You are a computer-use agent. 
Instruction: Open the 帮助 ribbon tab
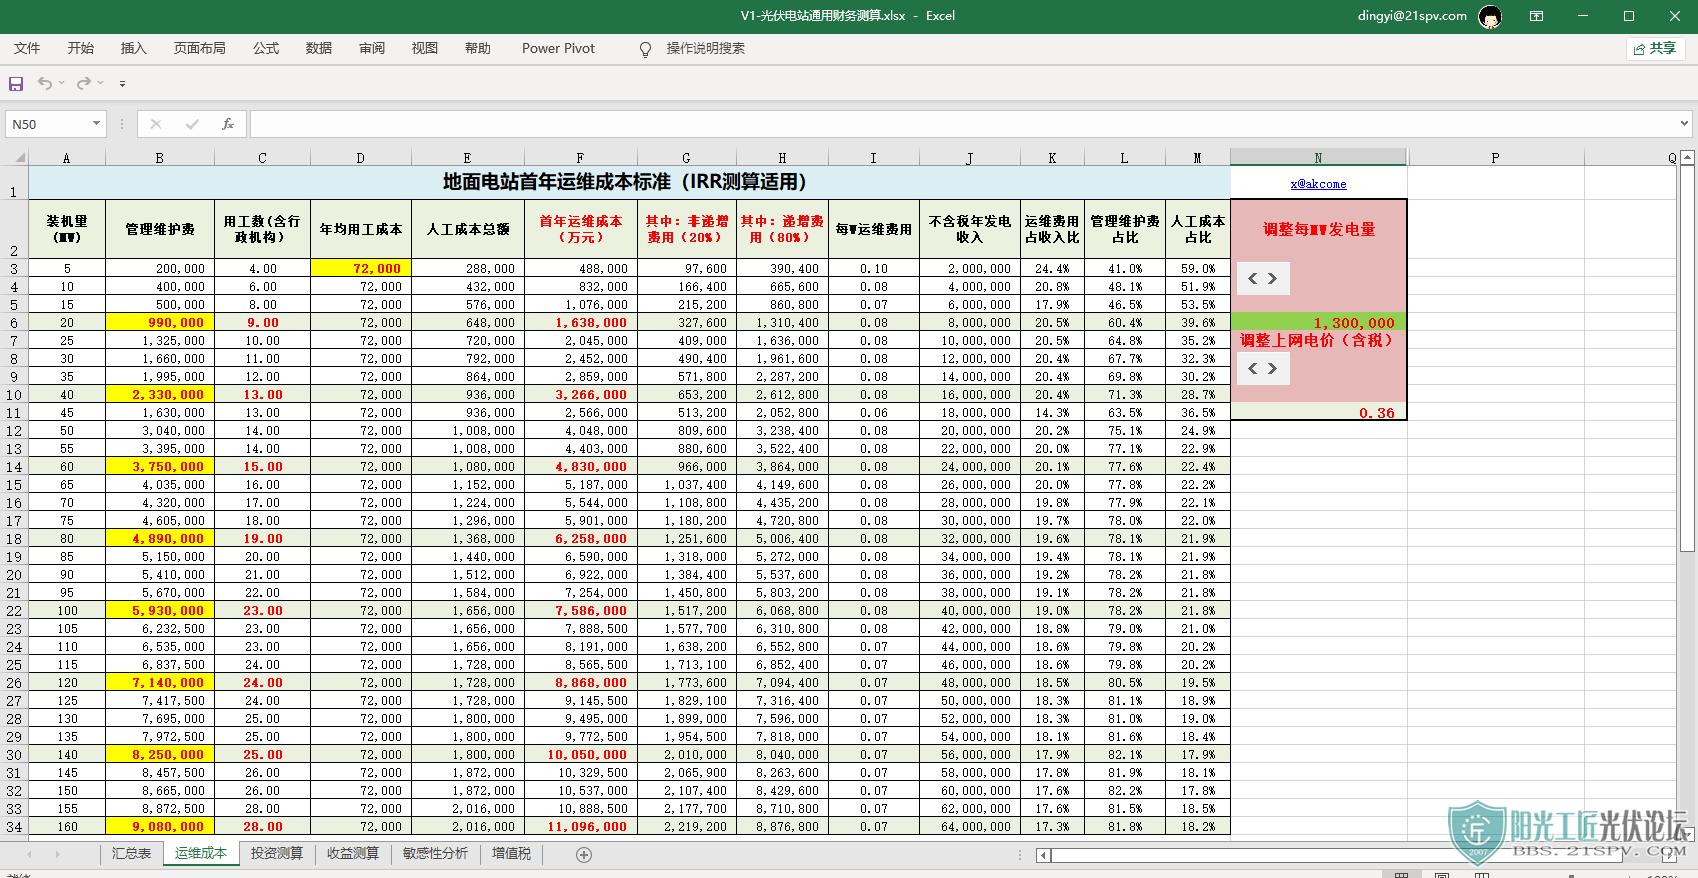[478, 48]
